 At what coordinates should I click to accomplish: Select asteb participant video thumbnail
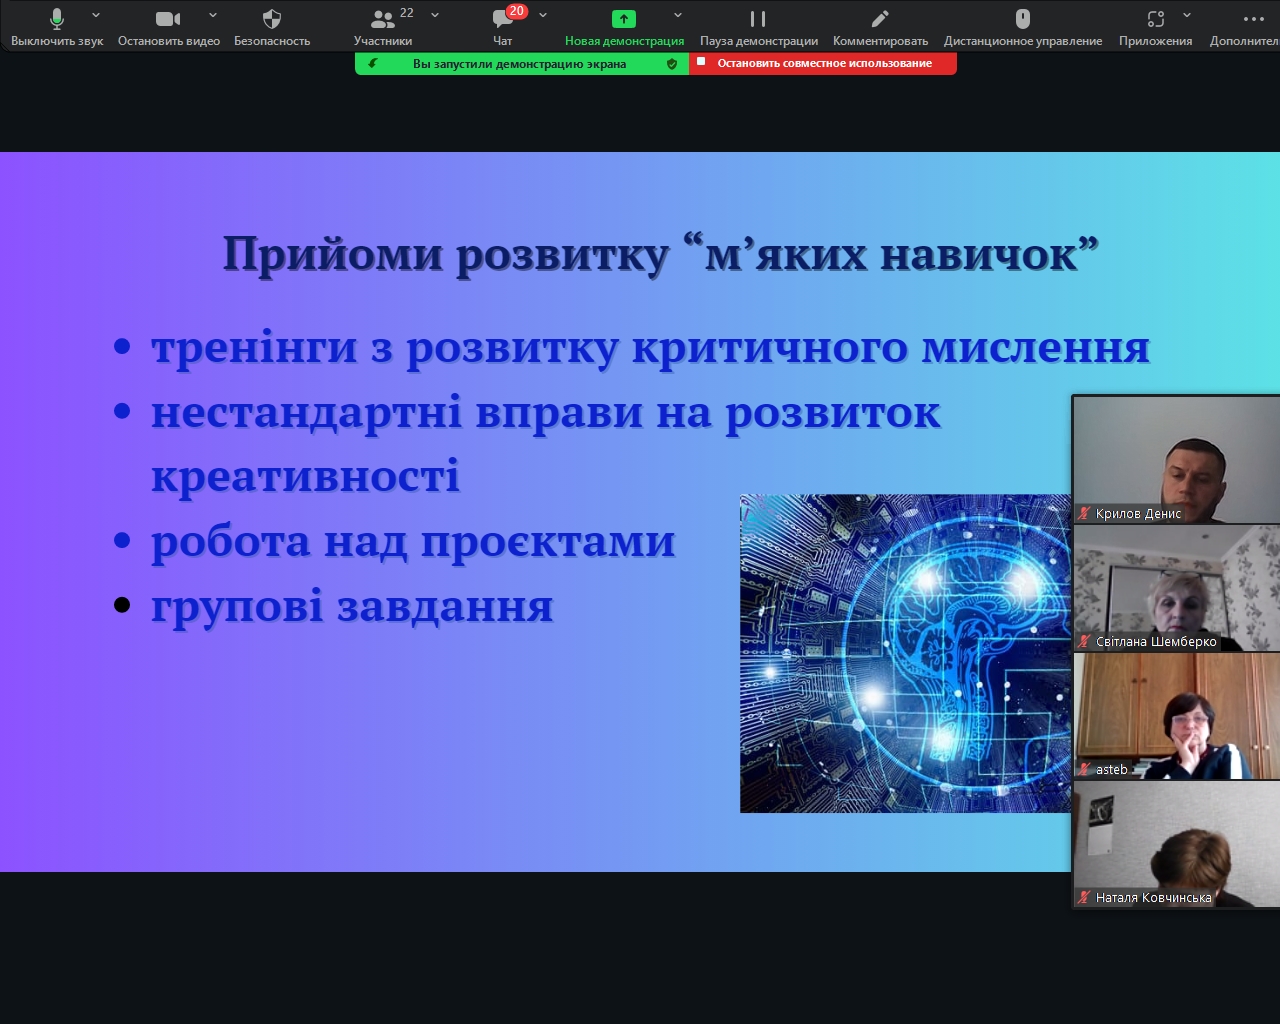click(x=1177, y=716)
